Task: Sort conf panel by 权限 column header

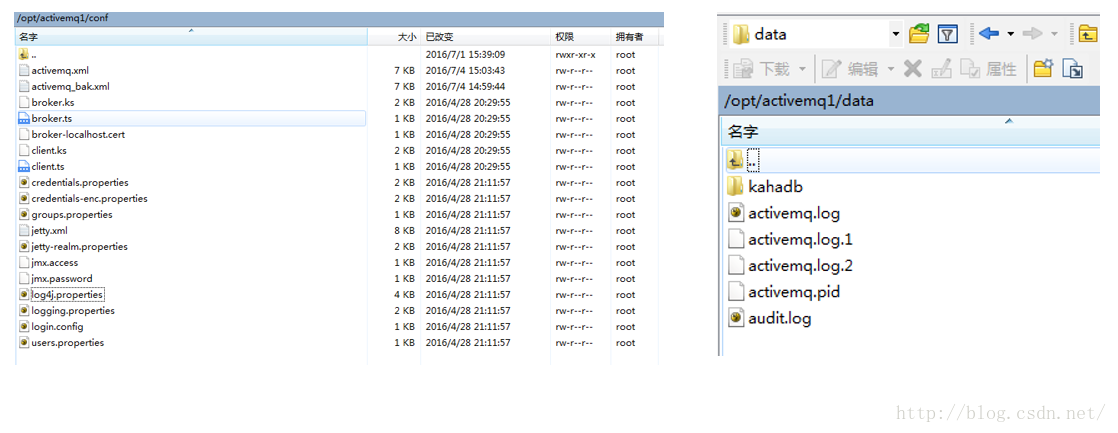Action: point(581,36)
